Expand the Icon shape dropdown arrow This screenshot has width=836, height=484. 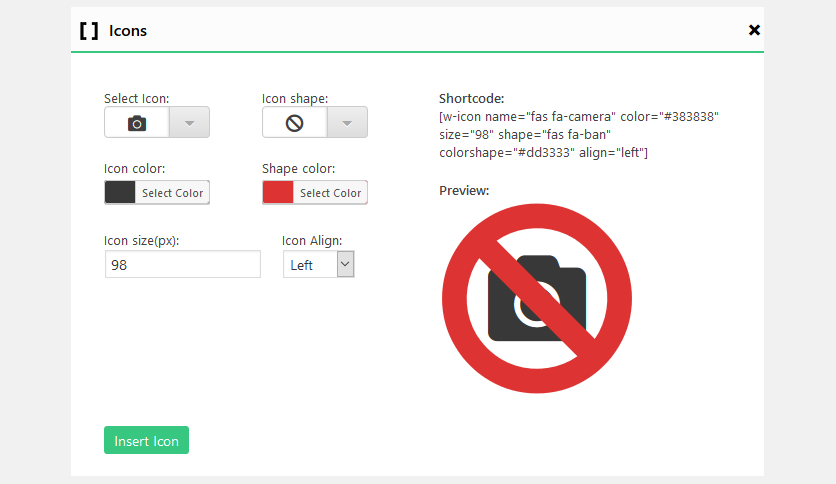(x=347, y=123)
